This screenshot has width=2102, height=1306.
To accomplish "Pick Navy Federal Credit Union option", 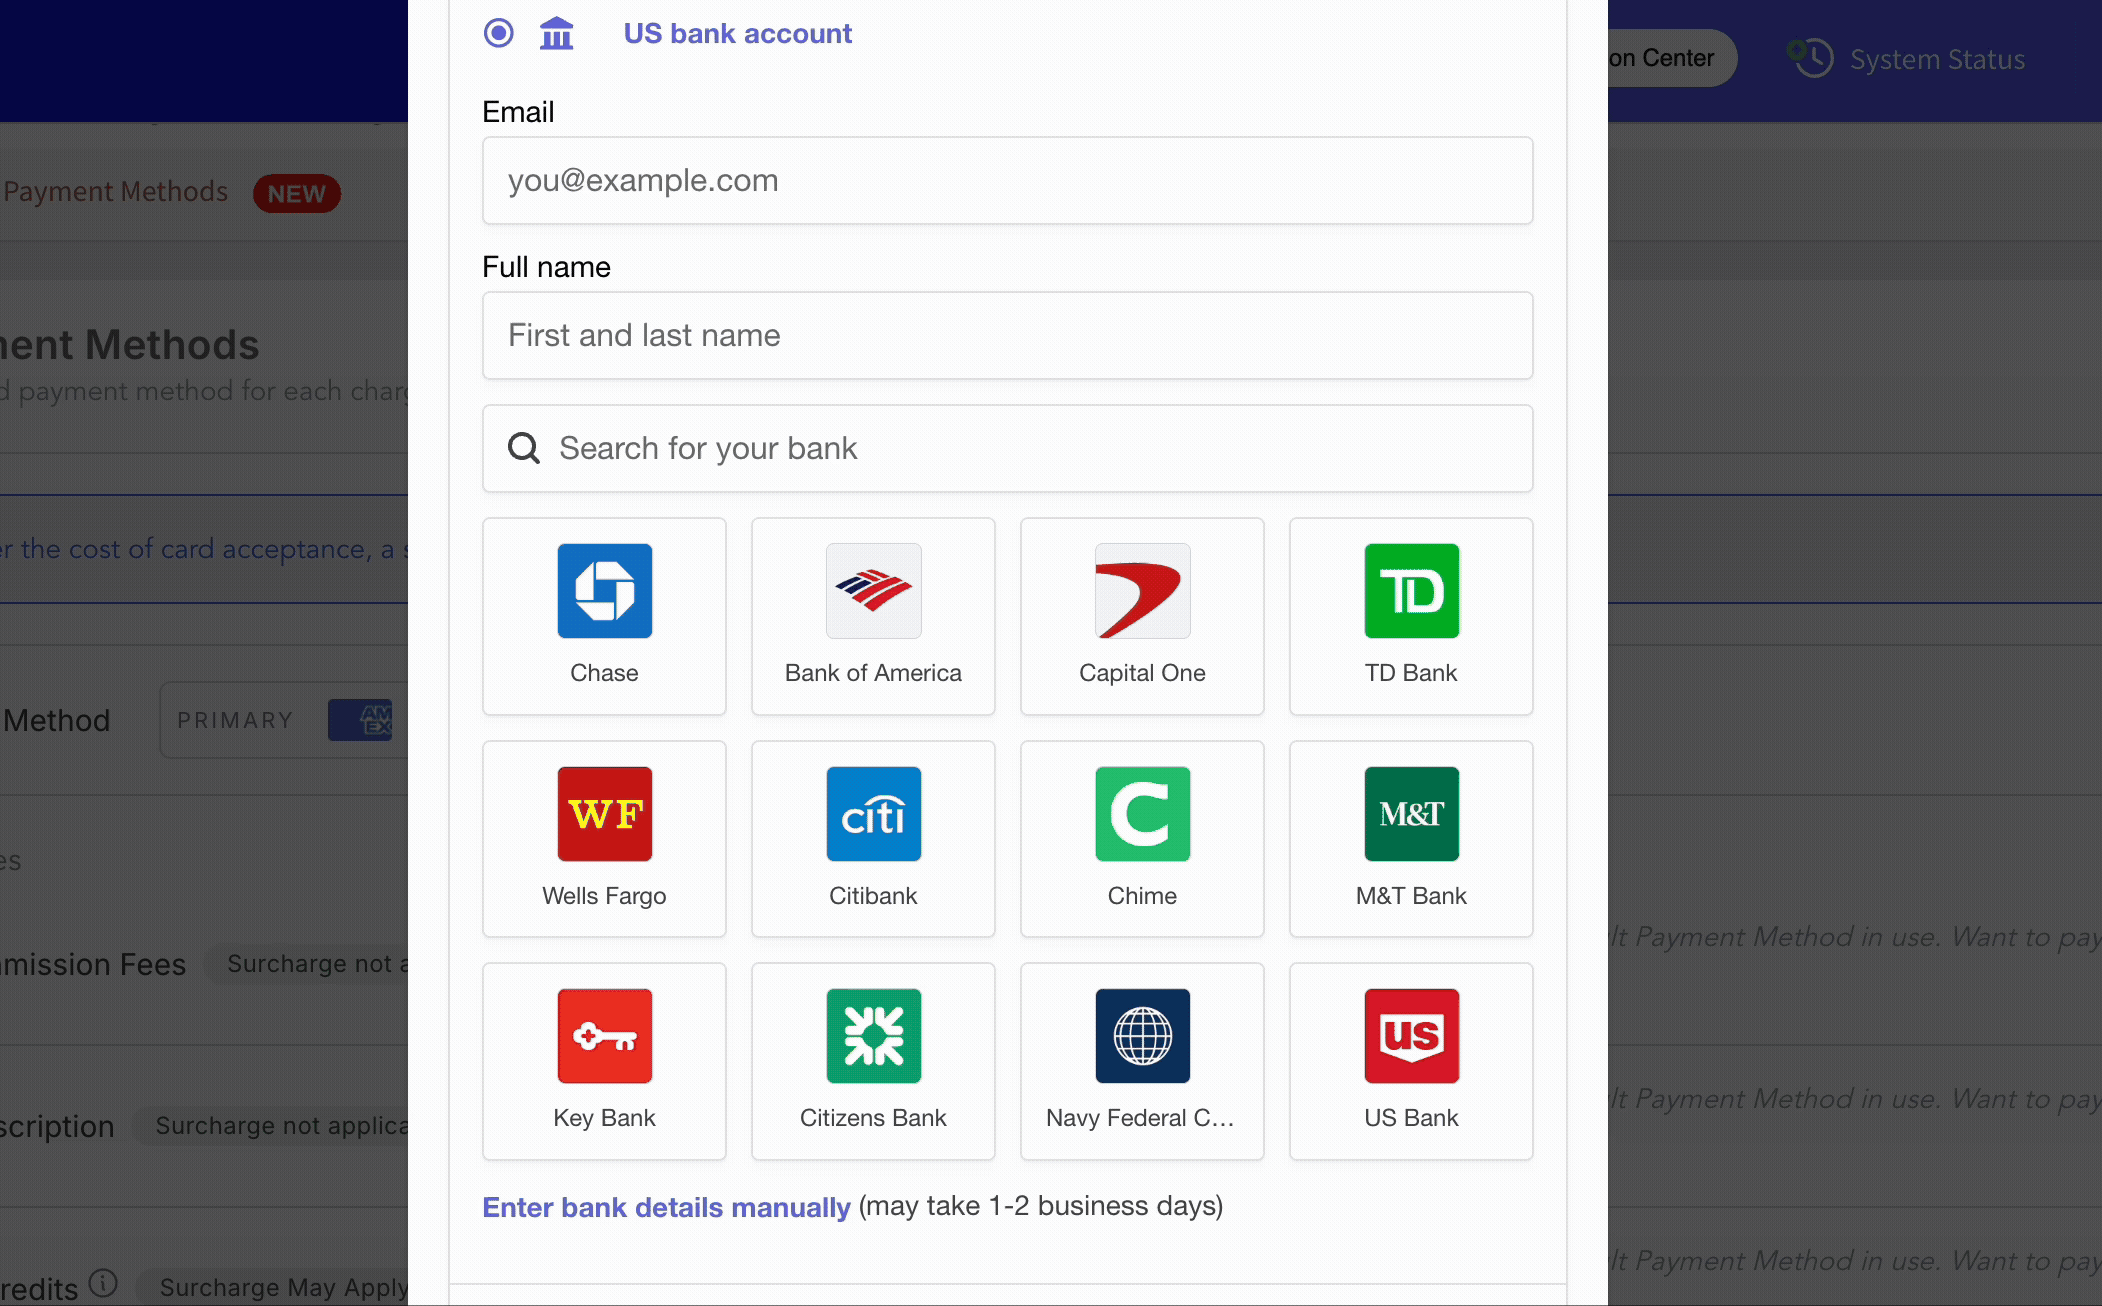I will [x=1142, y=1061].
